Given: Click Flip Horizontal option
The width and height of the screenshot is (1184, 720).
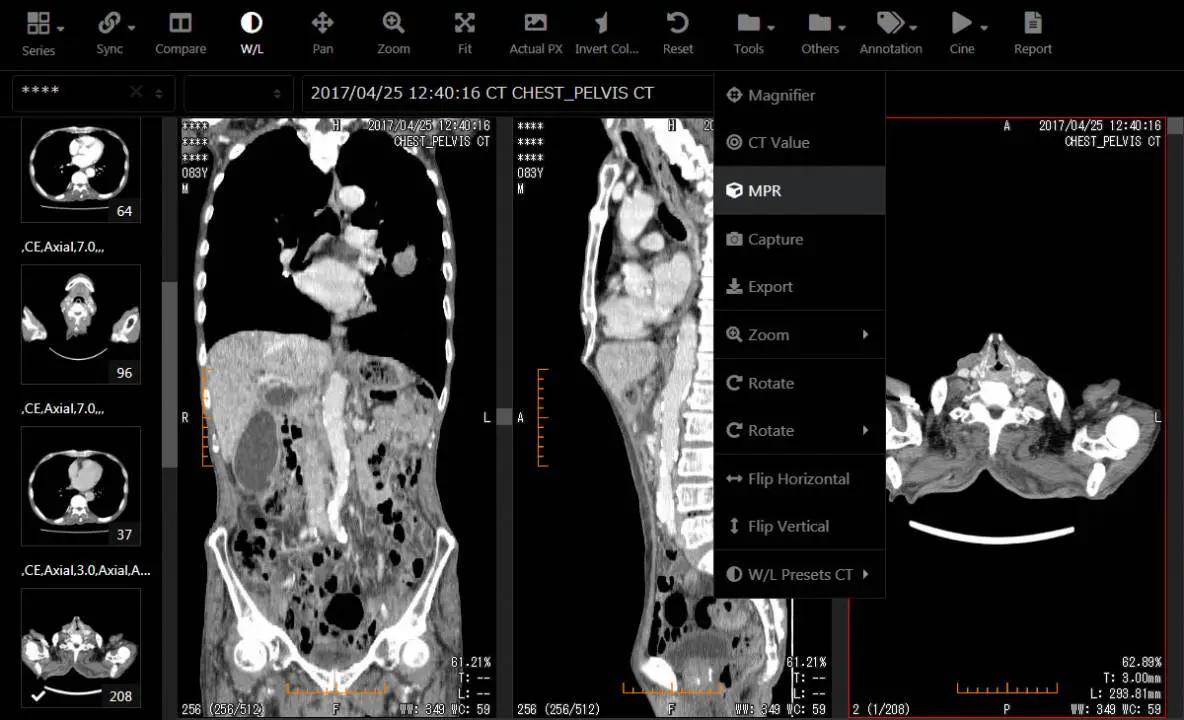Looking at the screenshot, I should point(799,479).
